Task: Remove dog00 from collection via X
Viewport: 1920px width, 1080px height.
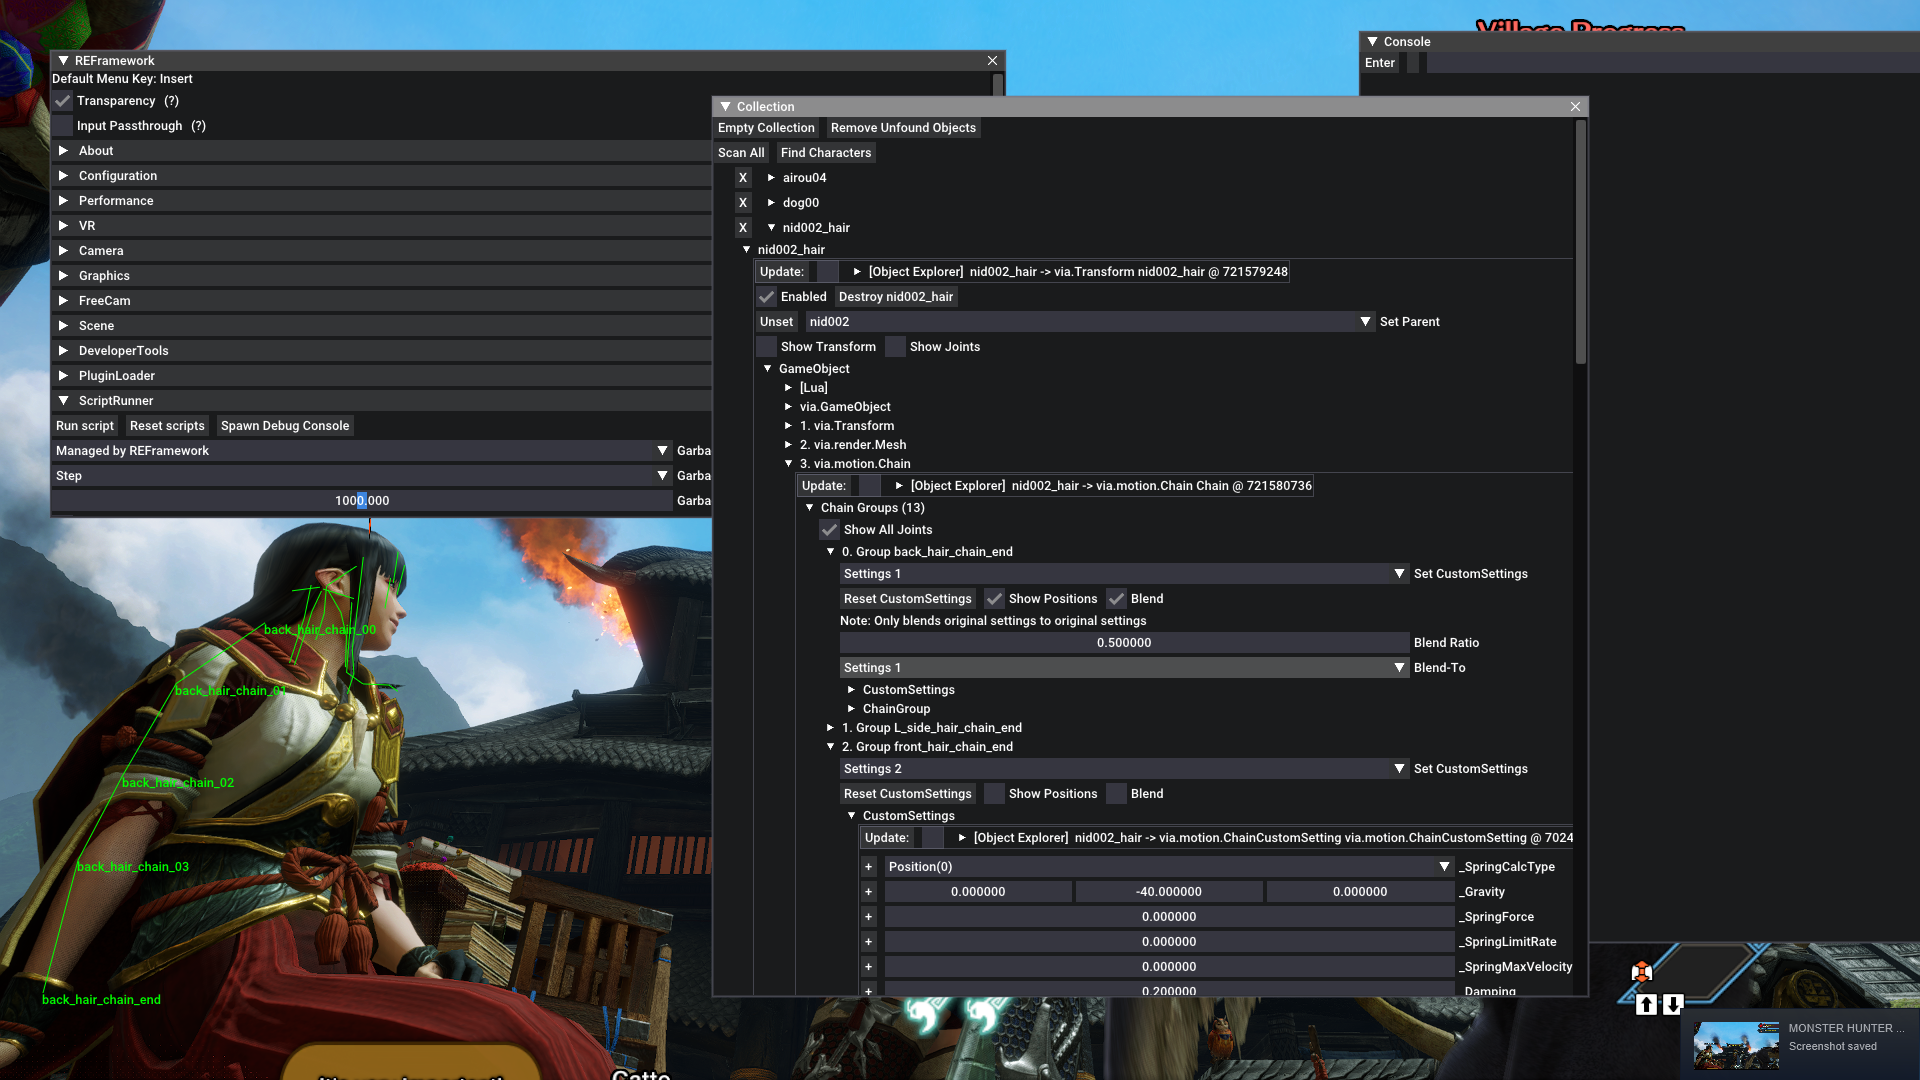Action: pyautogui.click(x=743, y=203)
